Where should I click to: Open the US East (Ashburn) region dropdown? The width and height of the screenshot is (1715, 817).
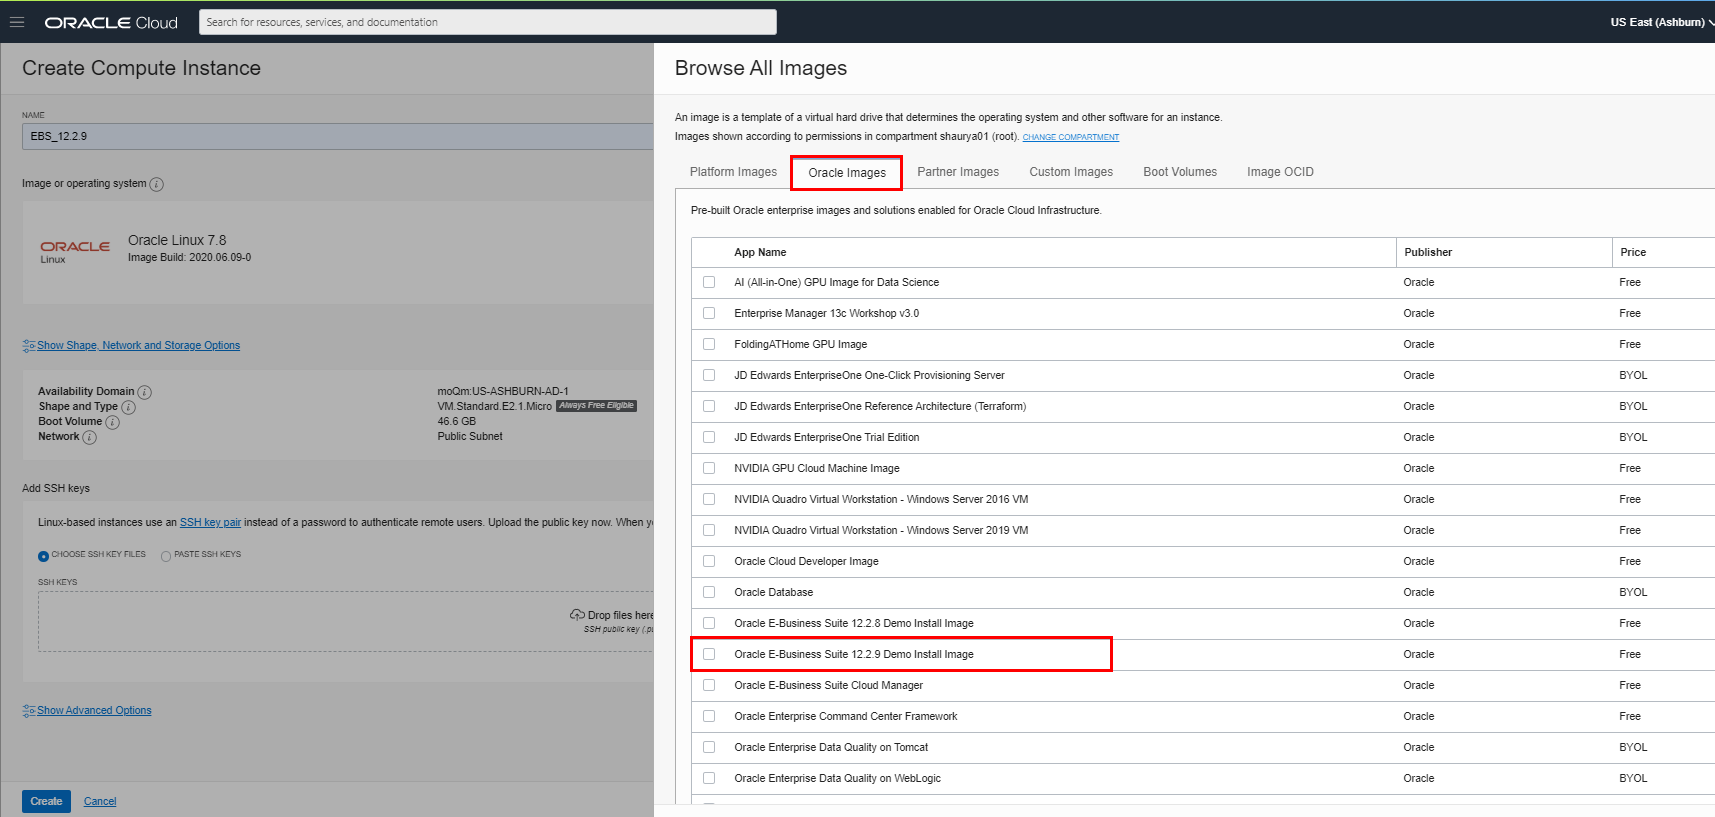coord(1661,22)
